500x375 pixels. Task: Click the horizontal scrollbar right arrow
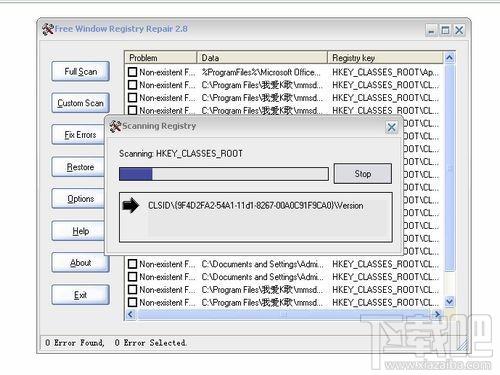click(x=437, y=314)
